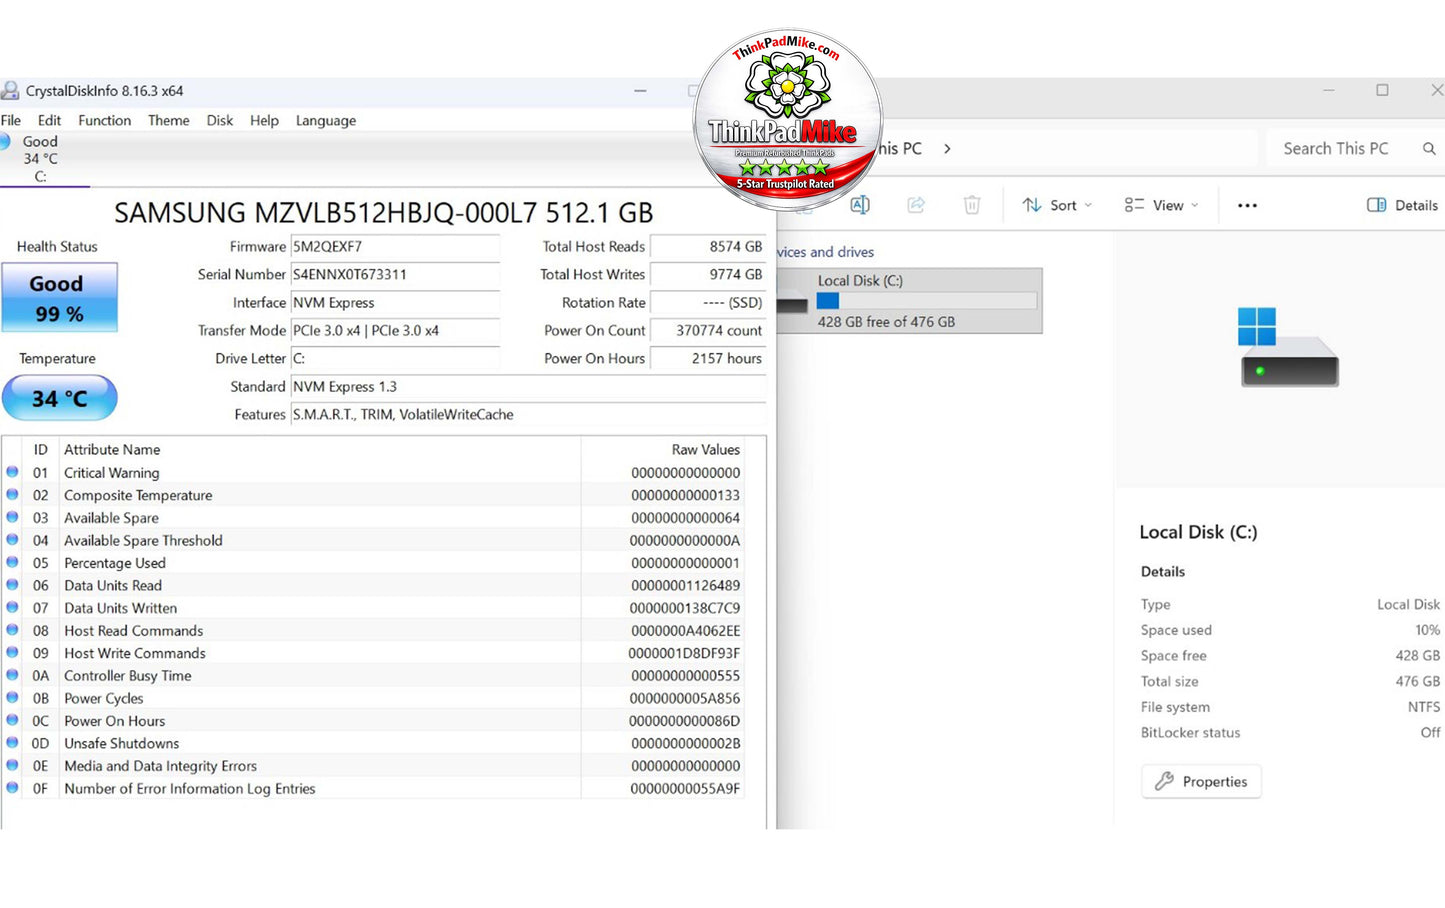Open the Sort dropdown
The height and width of the screenshot is (908, 1445).
click(x=1057, y=205)
